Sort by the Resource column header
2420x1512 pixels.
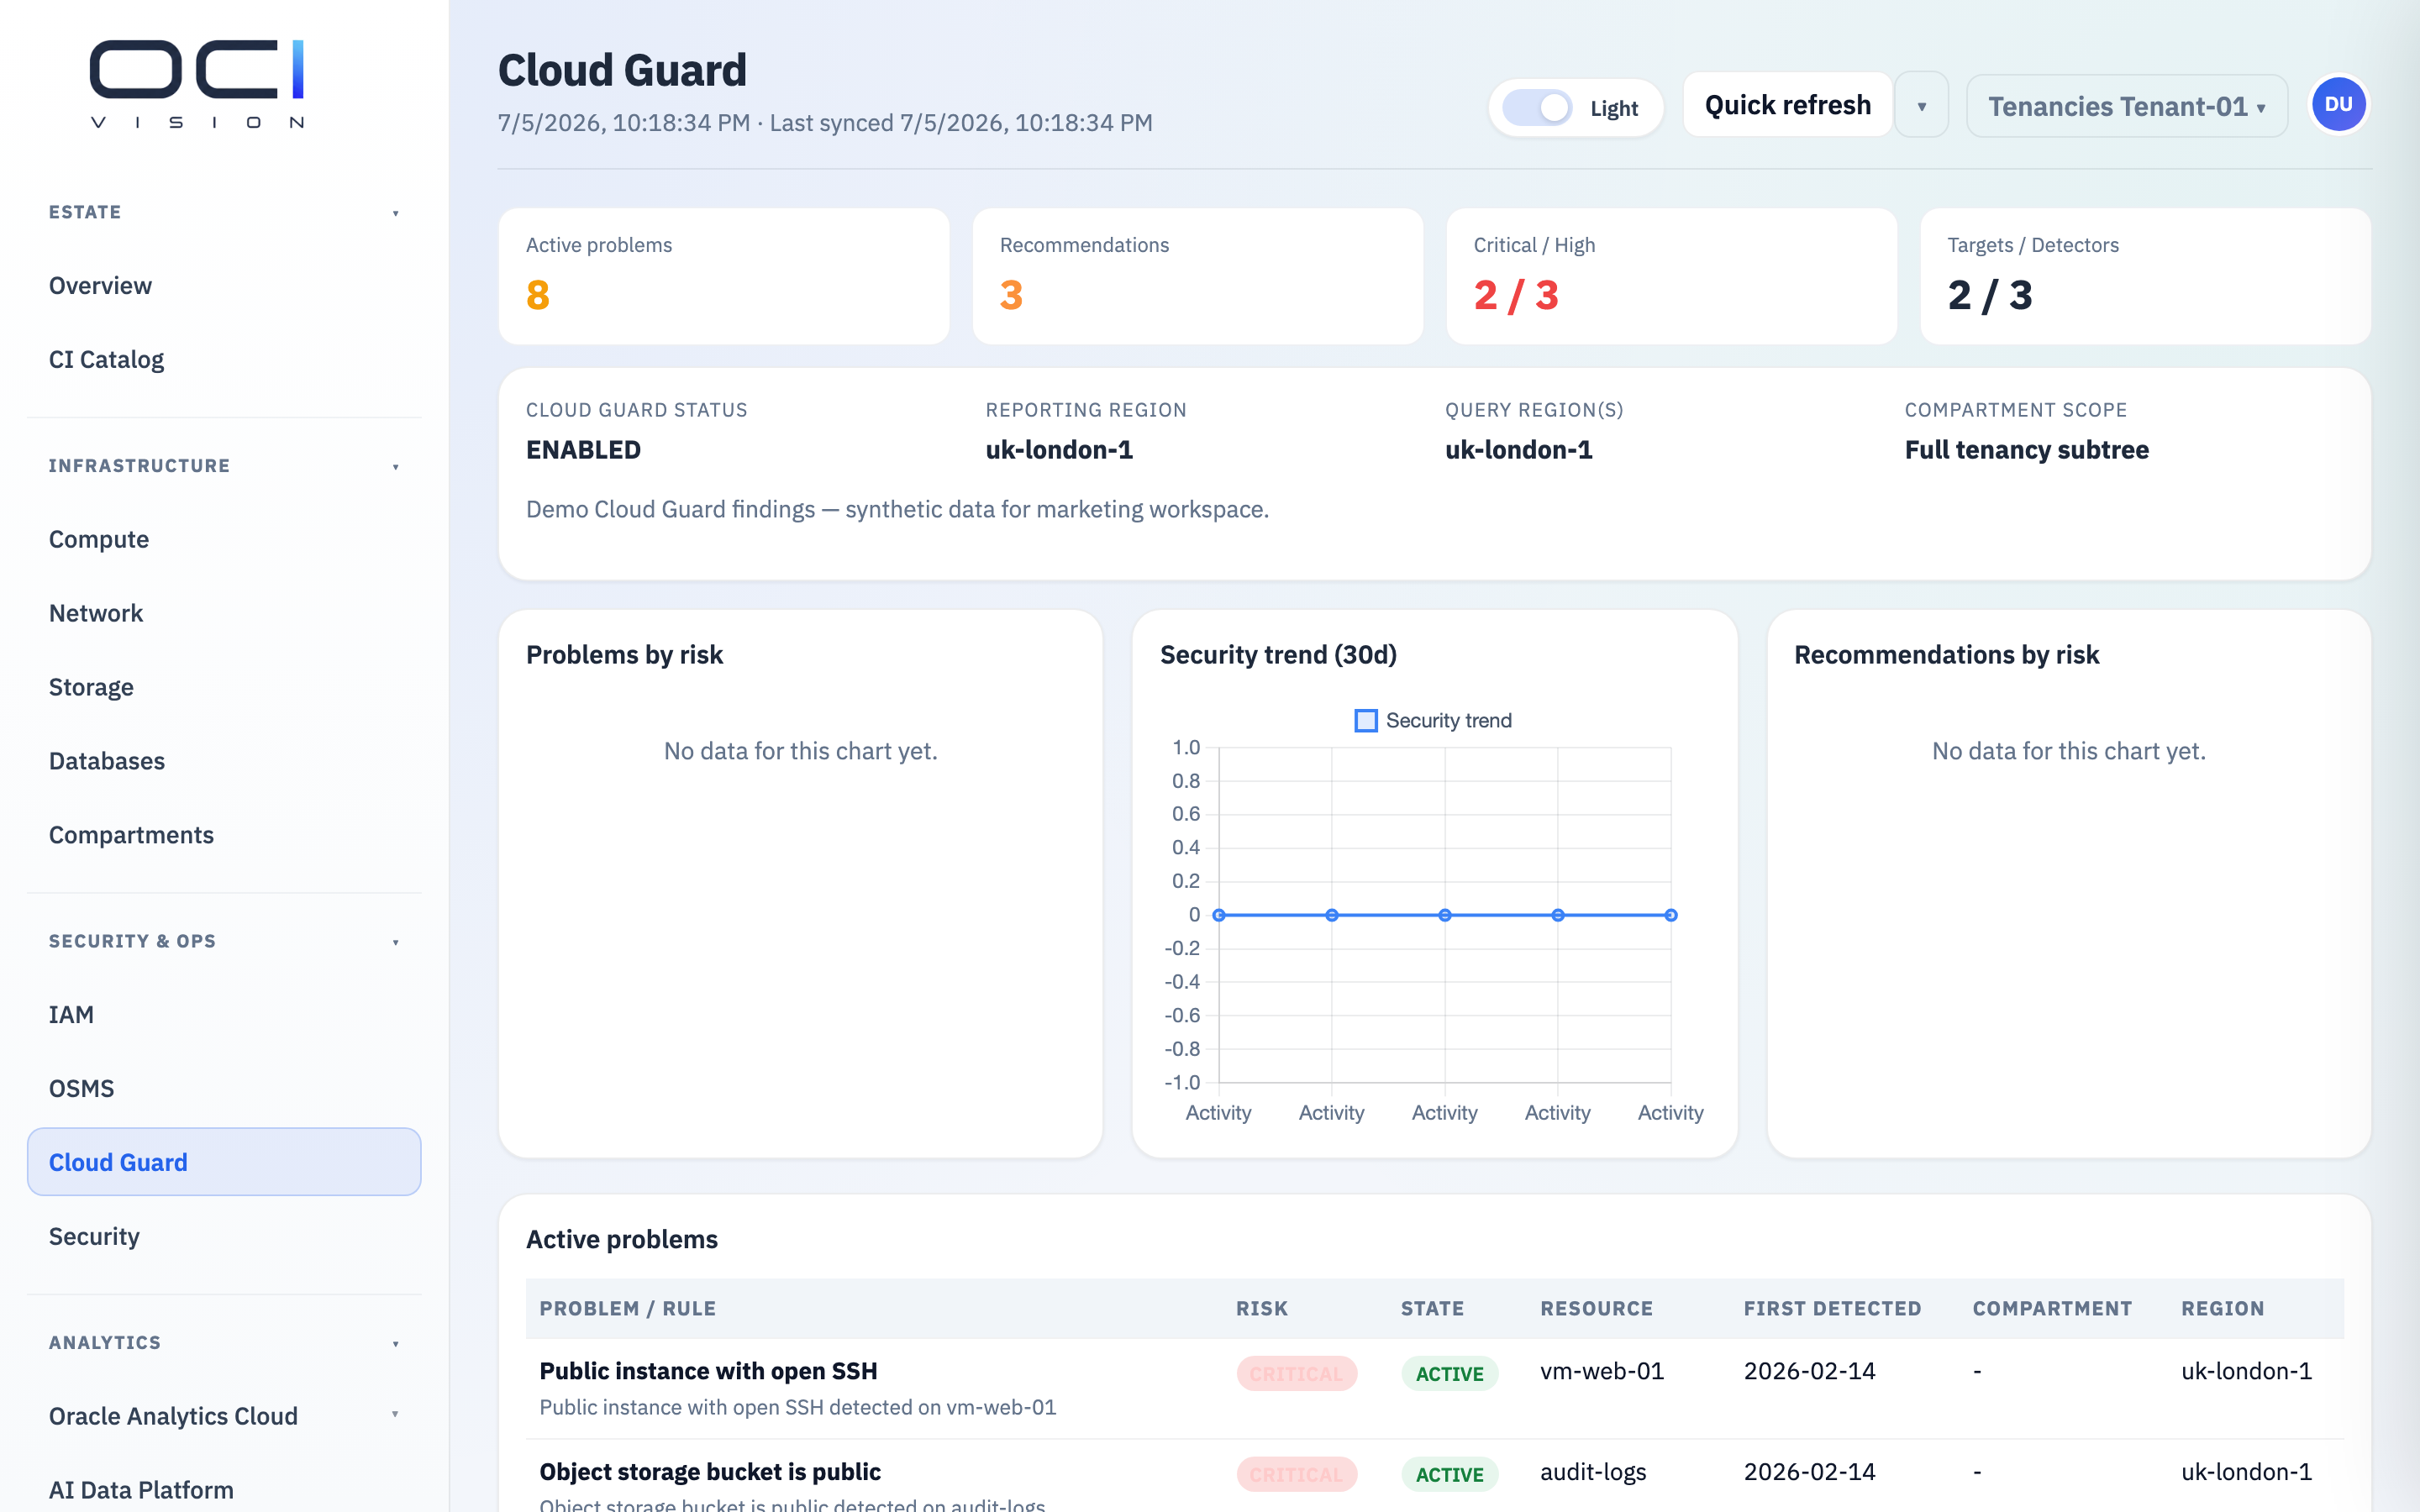point(1596,1308)
